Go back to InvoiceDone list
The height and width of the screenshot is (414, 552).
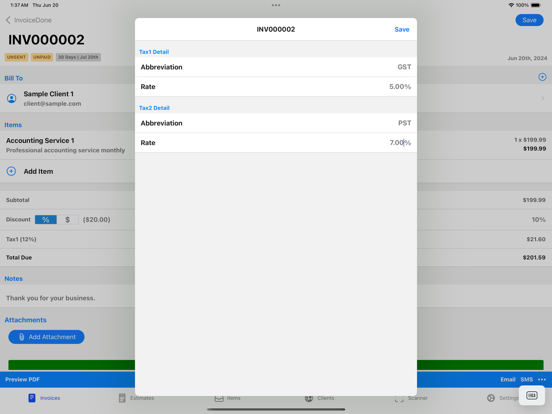point(29,20)
